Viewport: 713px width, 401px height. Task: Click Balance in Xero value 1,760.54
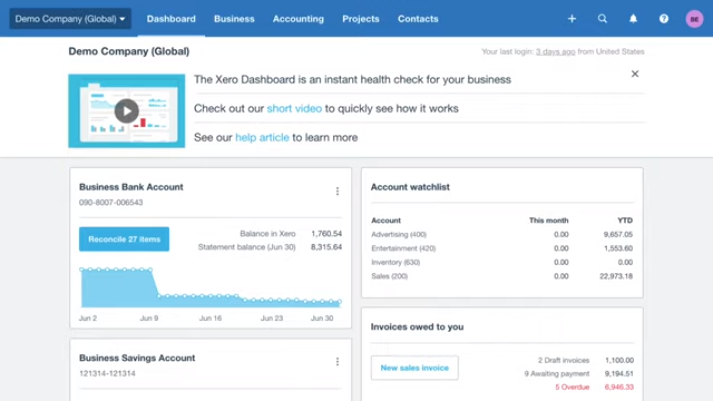[326, 234]
